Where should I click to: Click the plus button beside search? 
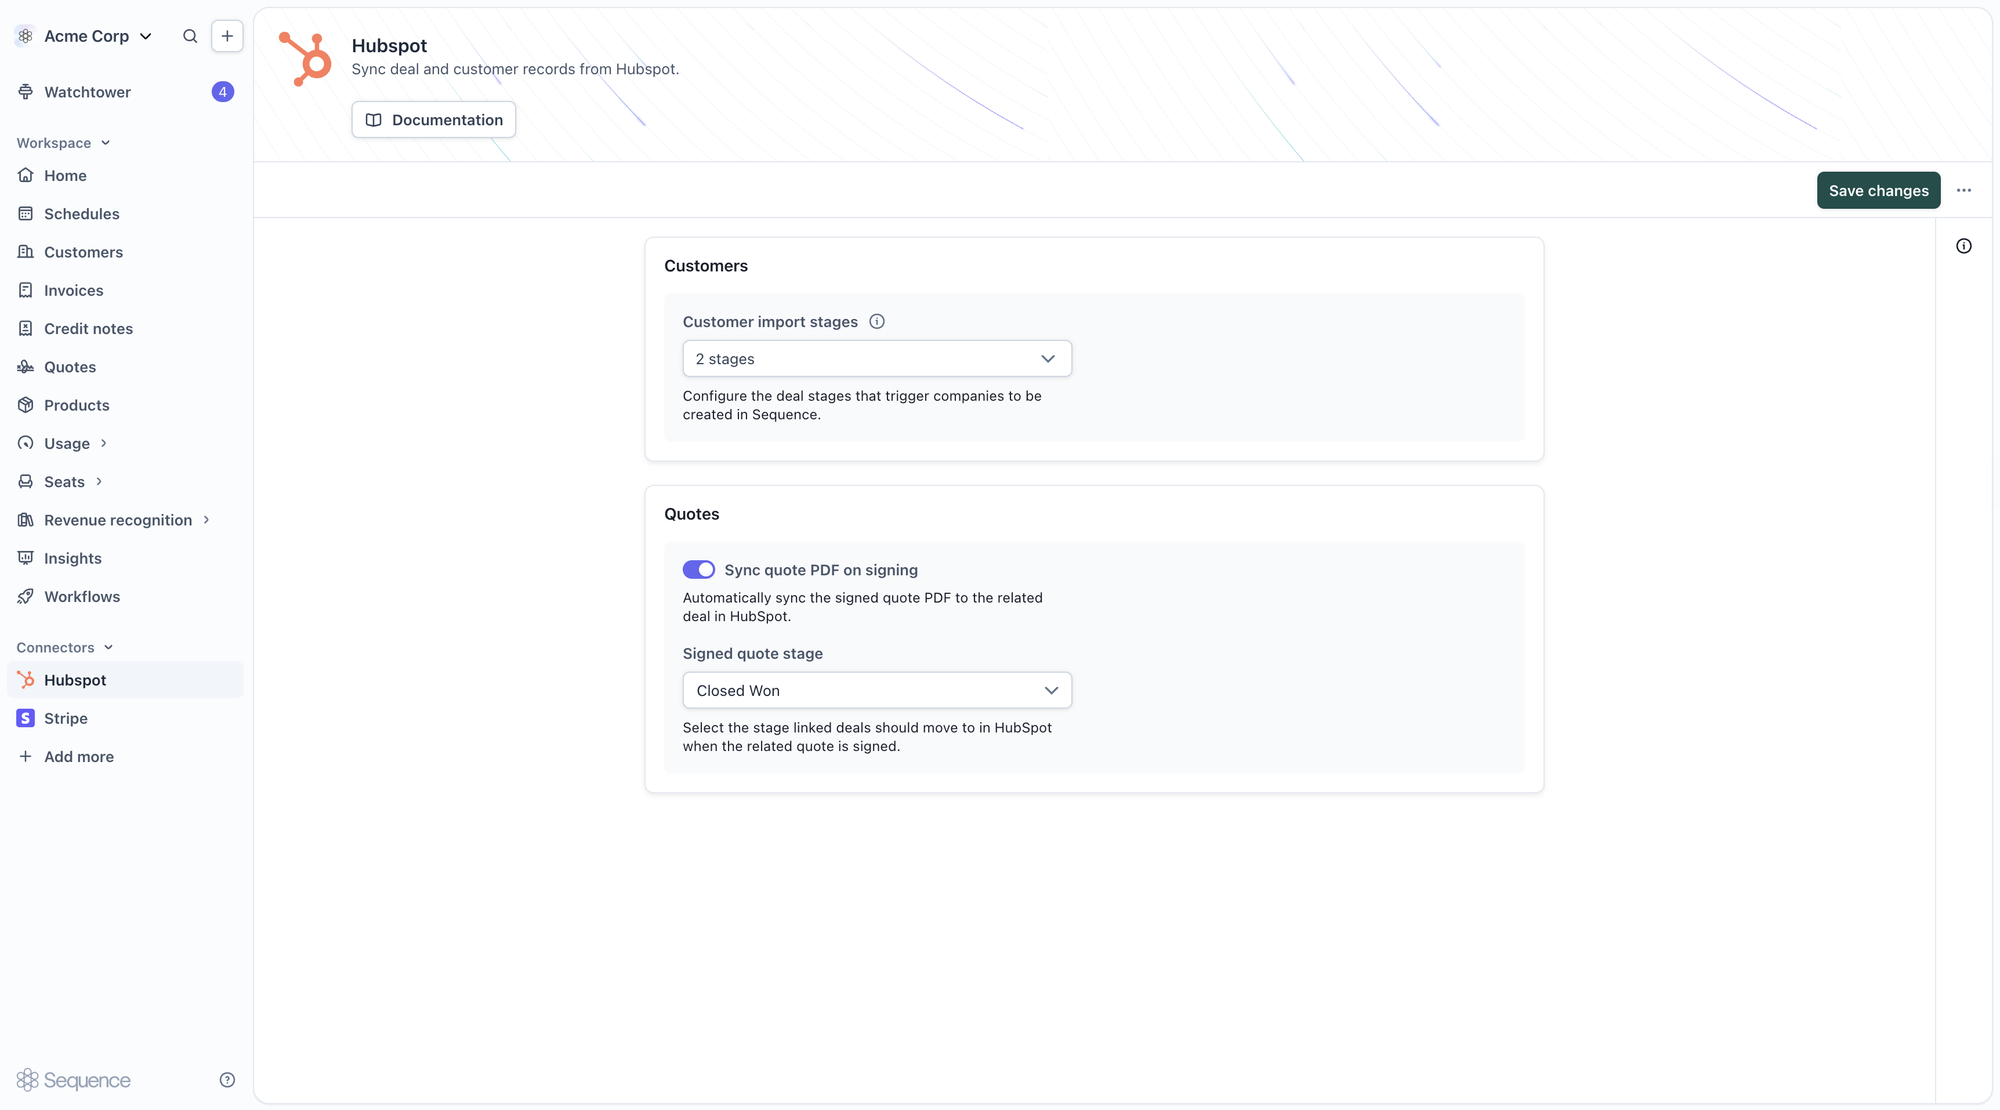click(227, 36)
